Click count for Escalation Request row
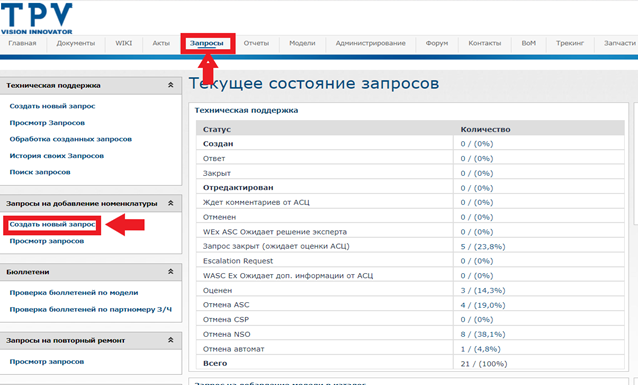This screenshot has width=638, height=385. 477,261
